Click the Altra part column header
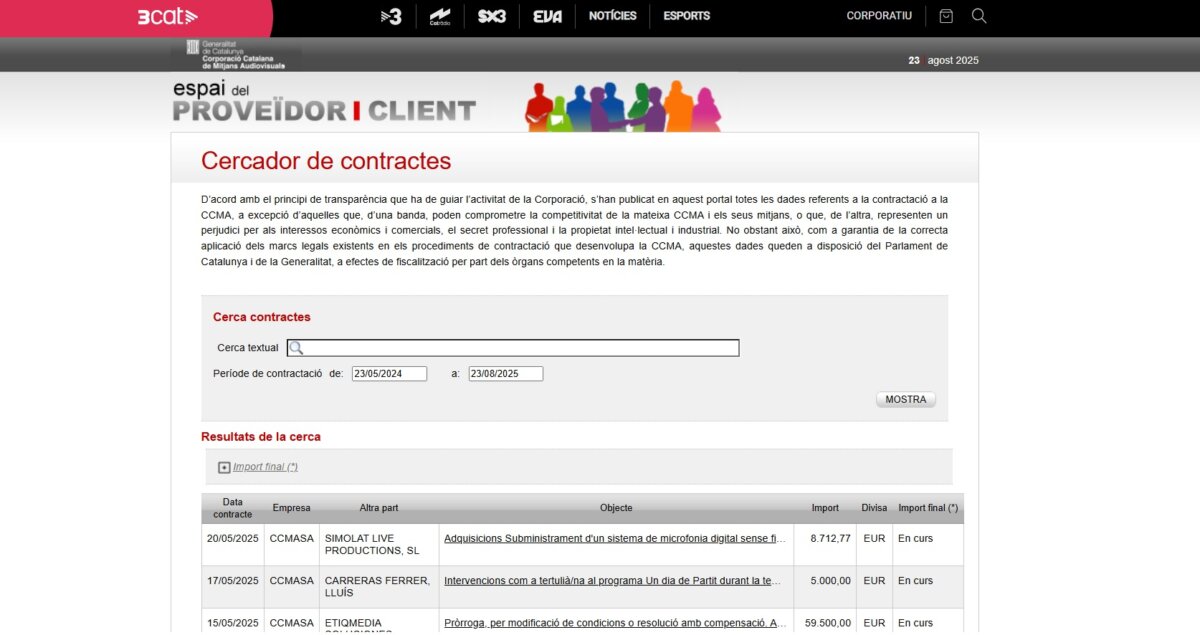The width and height of the screenshot is (1200, 635). click(x=379, y=508)
